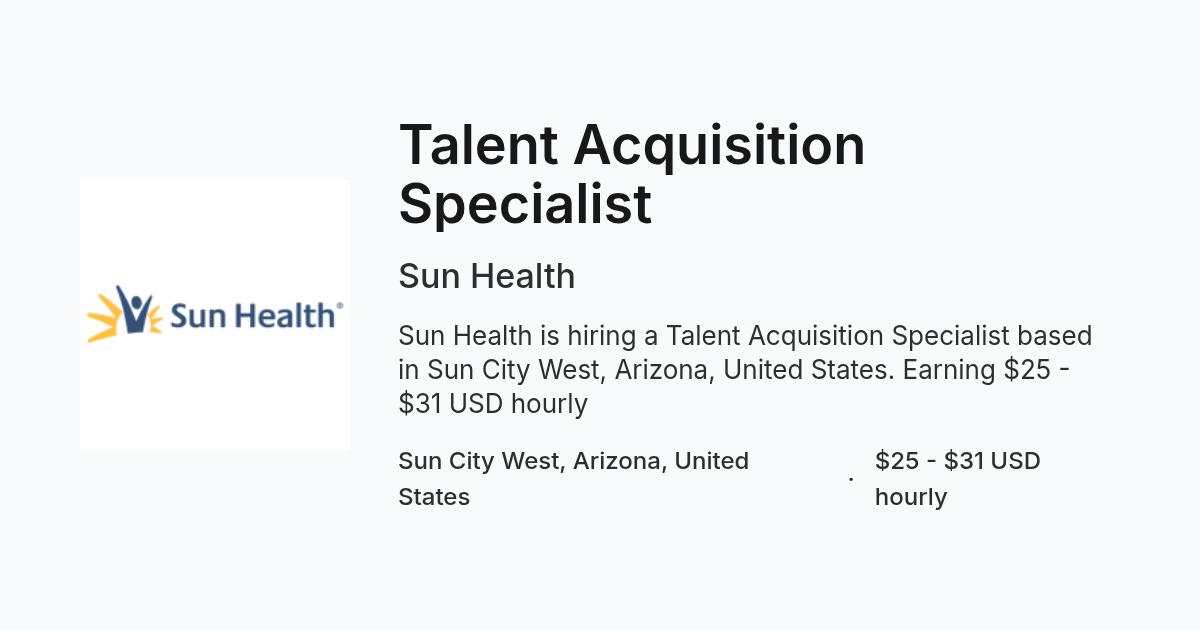1200x630 pixels.
Task: Click the word States in the bold location label
Action: tap(434, 497)
